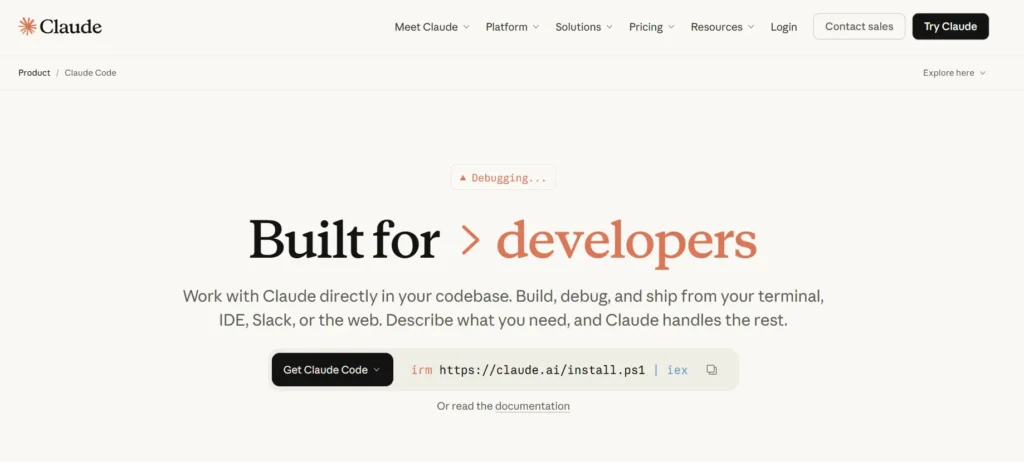Screen dimensions: 1024x462
Task: Copy the install command with the copy icon
Action: 711,370
